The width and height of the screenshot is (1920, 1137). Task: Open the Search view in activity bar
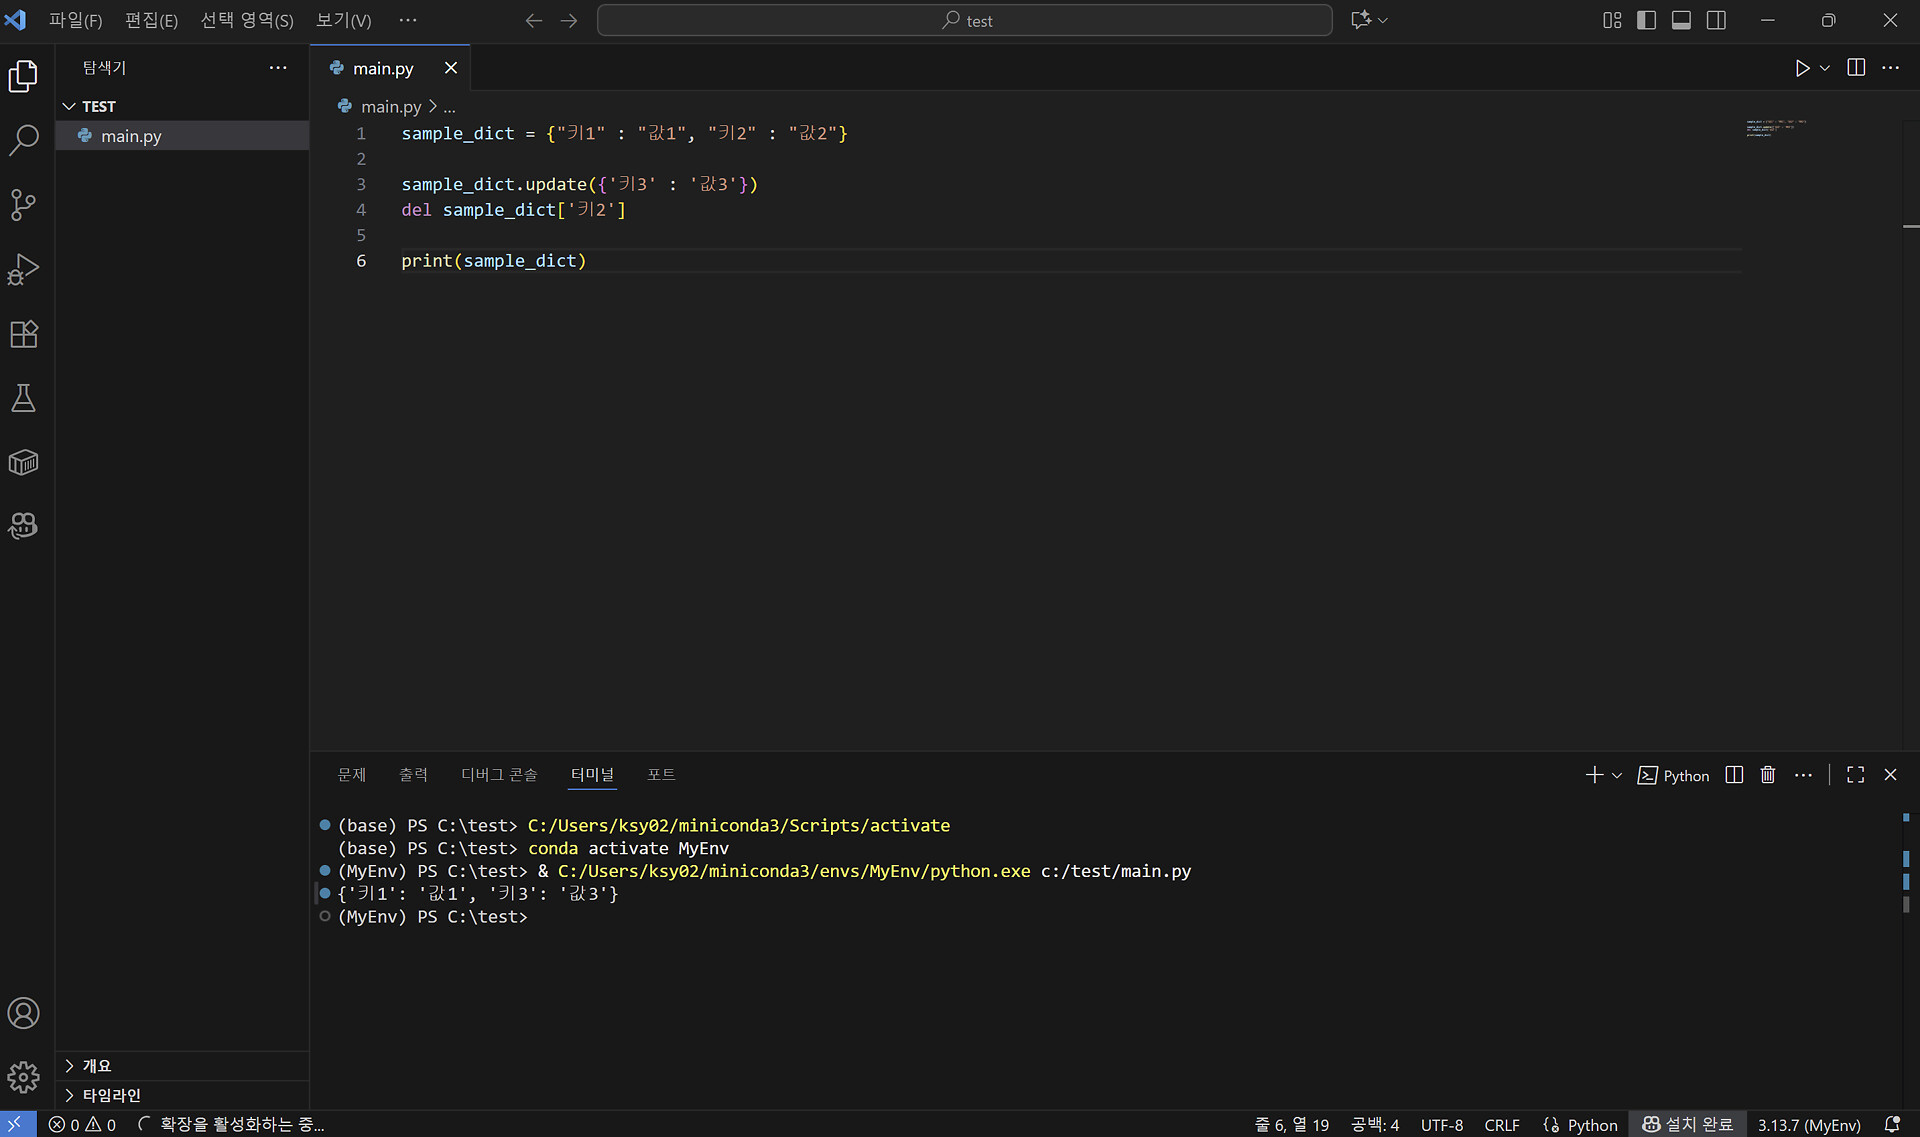pyautogui.click(x=23, y=140)
